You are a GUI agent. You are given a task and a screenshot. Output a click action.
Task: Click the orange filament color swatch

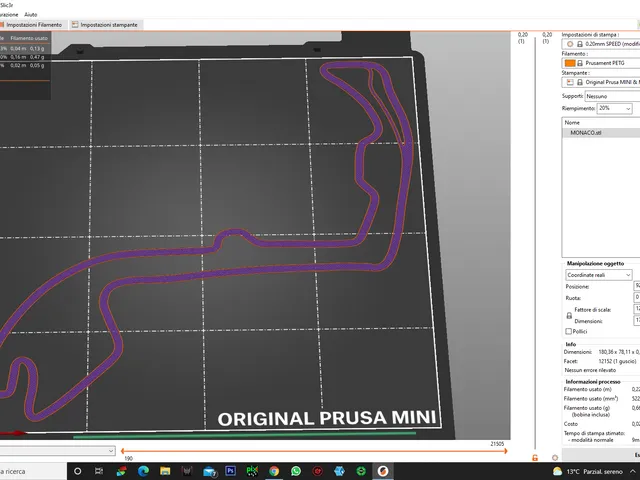tap(570, 63)
